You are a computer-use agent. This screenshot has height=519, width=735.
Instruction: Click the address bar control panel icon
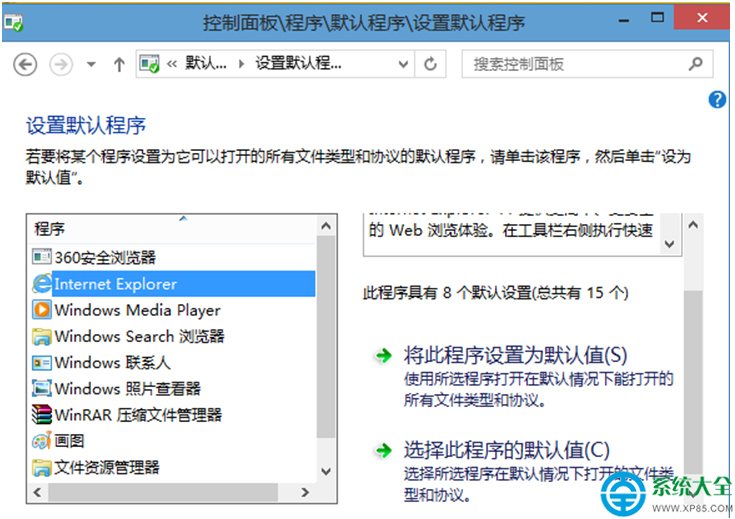150,64
